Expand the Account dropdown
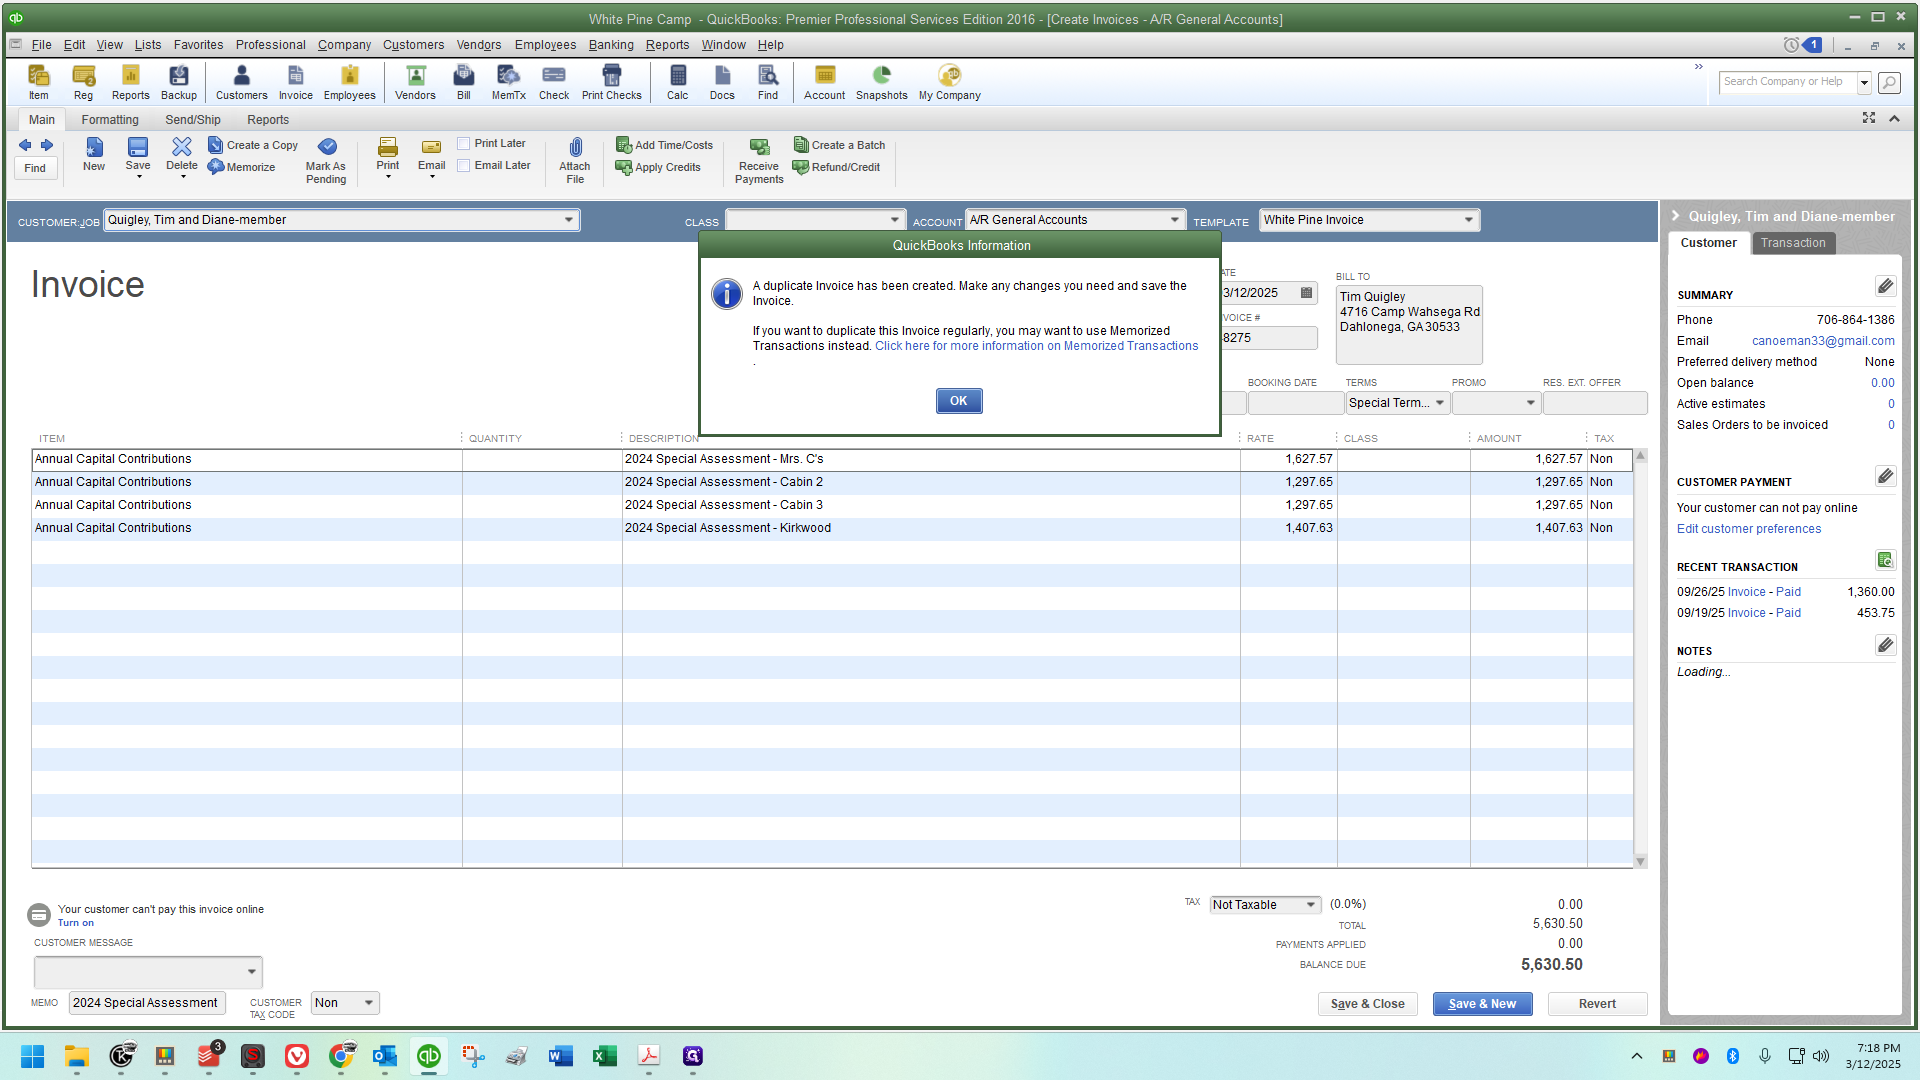 tap(1174, 220)
